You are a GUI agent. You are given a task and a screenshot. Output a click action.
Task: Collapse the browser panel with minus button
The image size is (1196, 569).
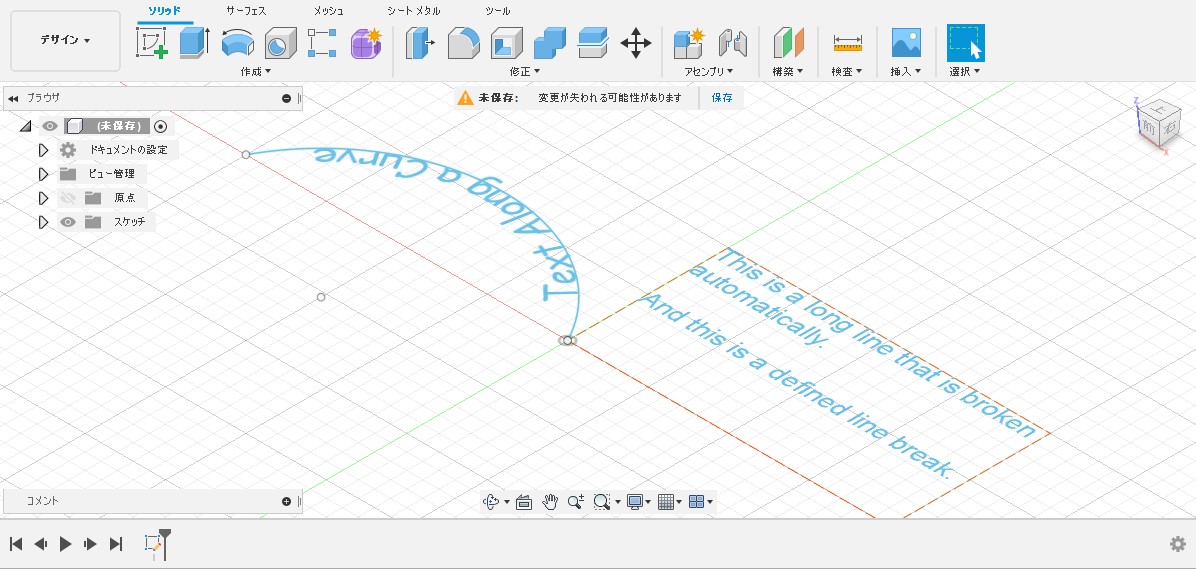(x=286, y=98)
